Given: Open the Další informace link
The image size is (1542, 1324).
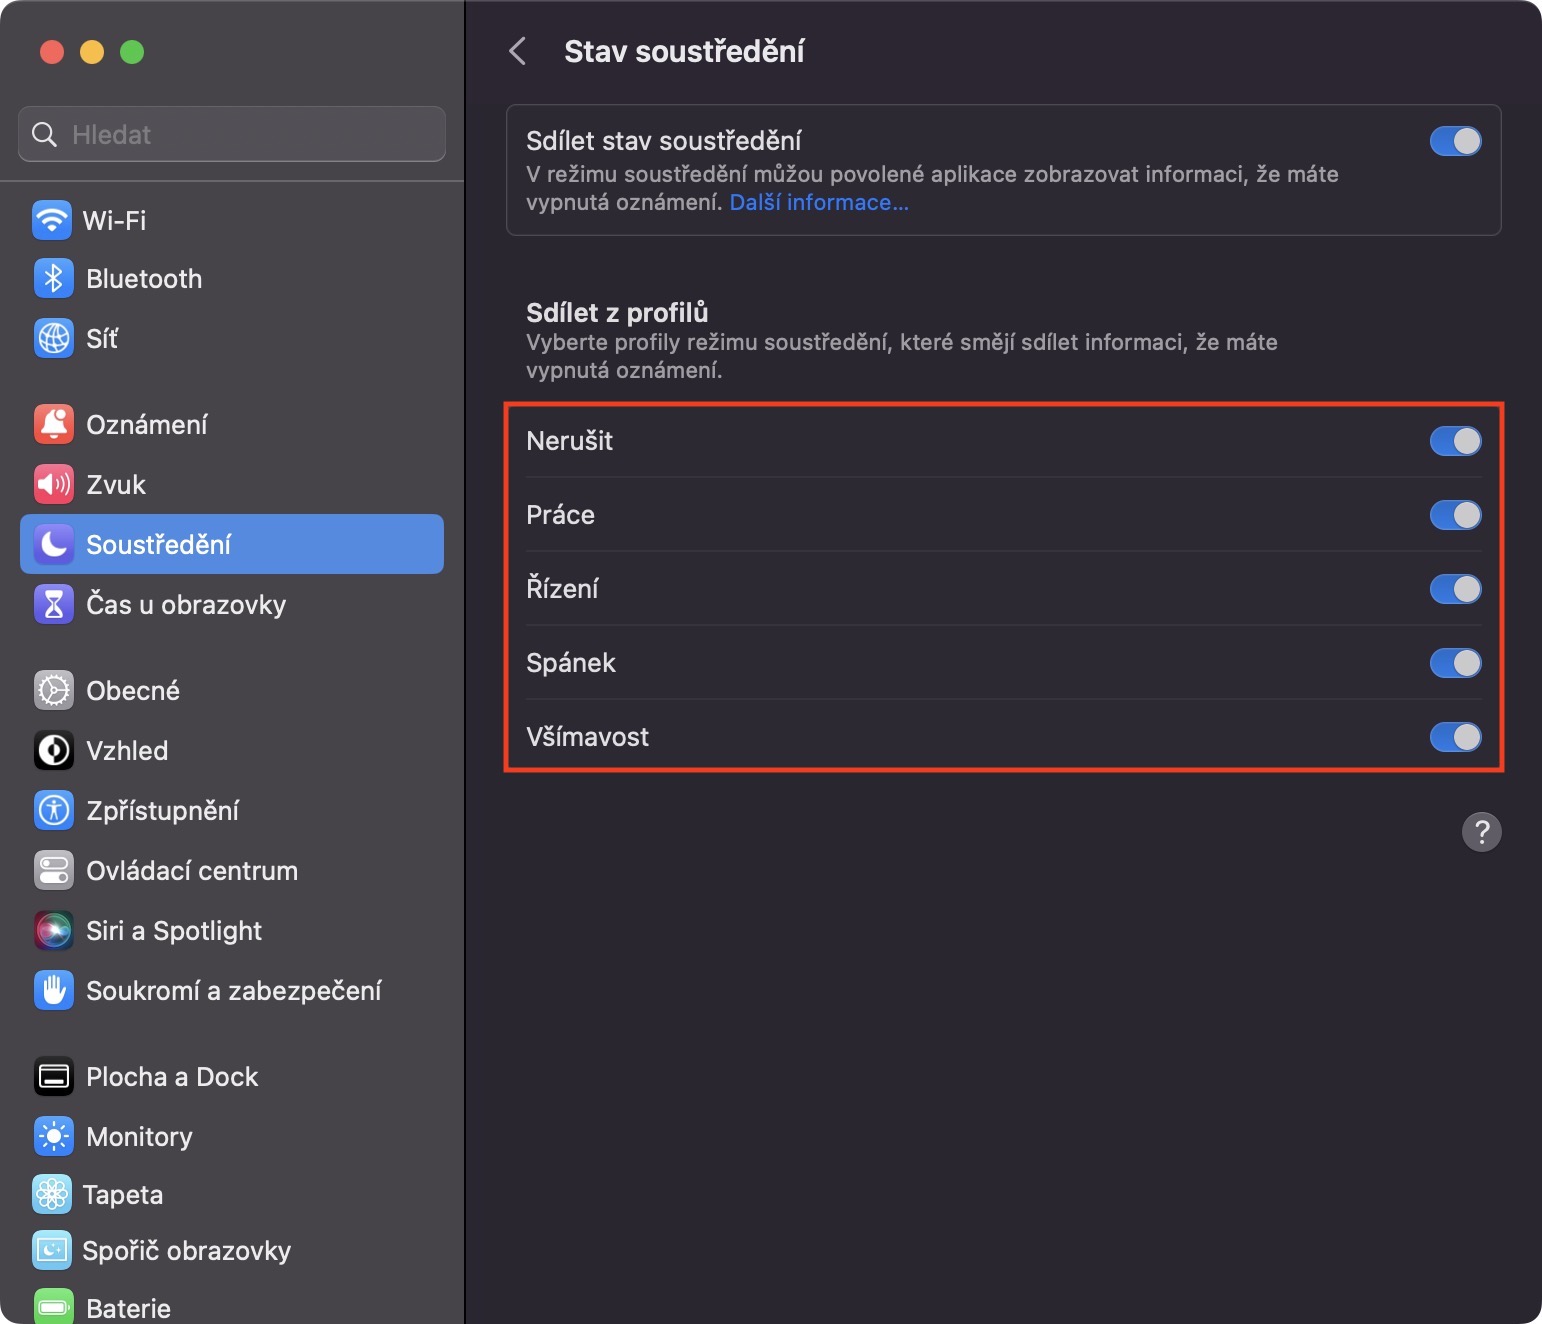Looking at the screenshot, I should (x=819, y=203).
